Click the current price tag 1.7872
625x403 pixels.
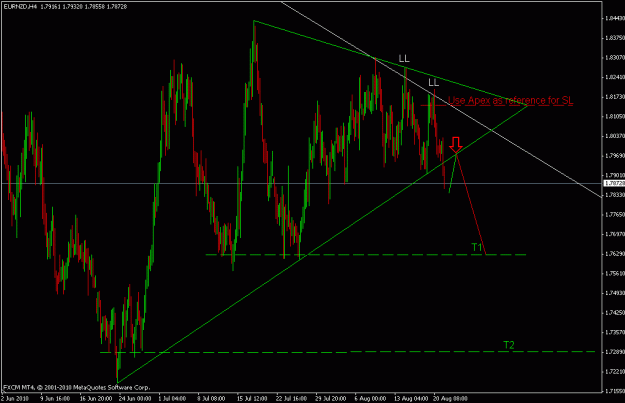[614, 183]
